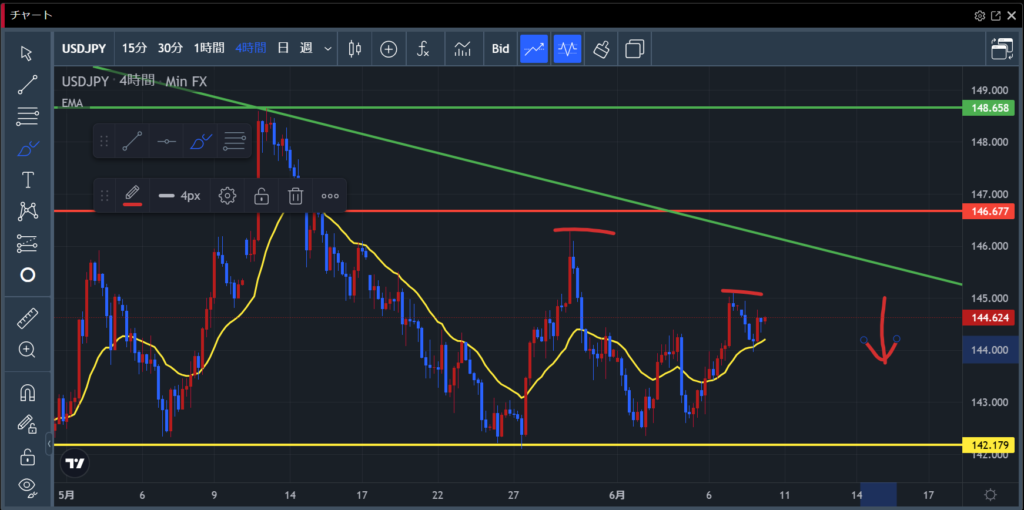Click the paintbrush clear-drawings icon
This screenshot has height=510, width=1024.
click(601, 49)
